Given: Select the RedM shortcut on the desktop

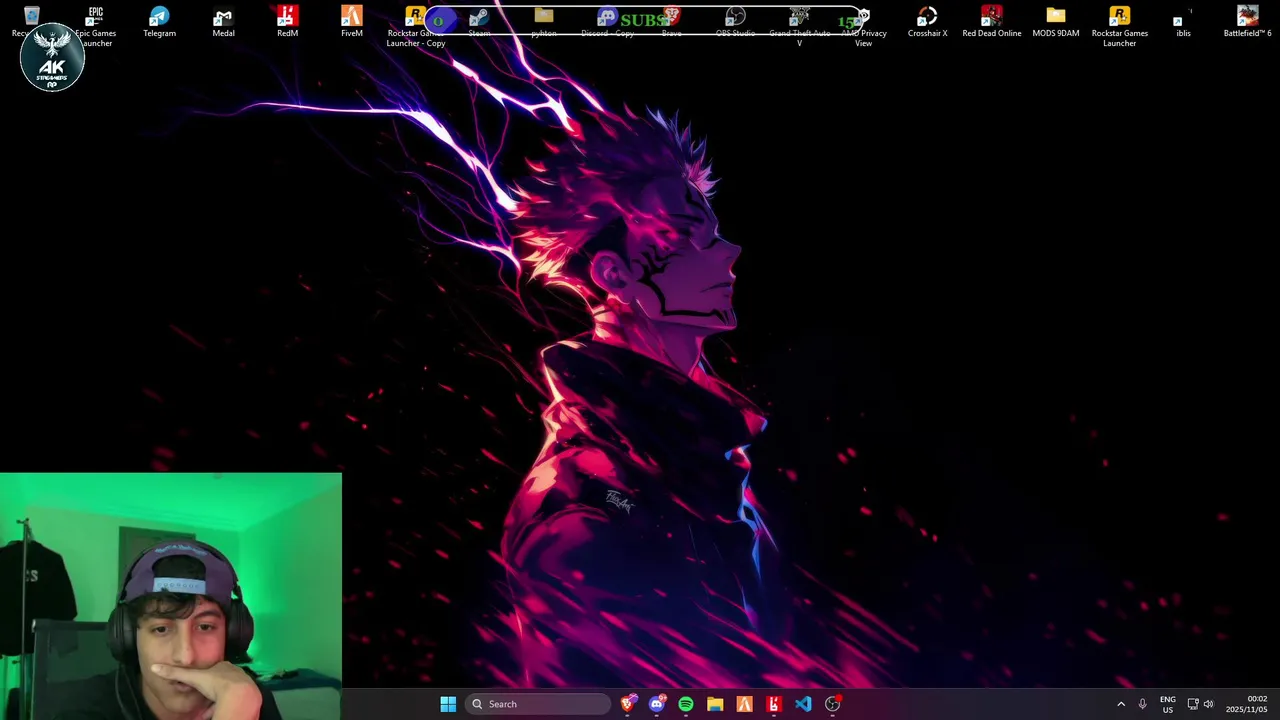Looking at the screenshot, I should [287, 22].
